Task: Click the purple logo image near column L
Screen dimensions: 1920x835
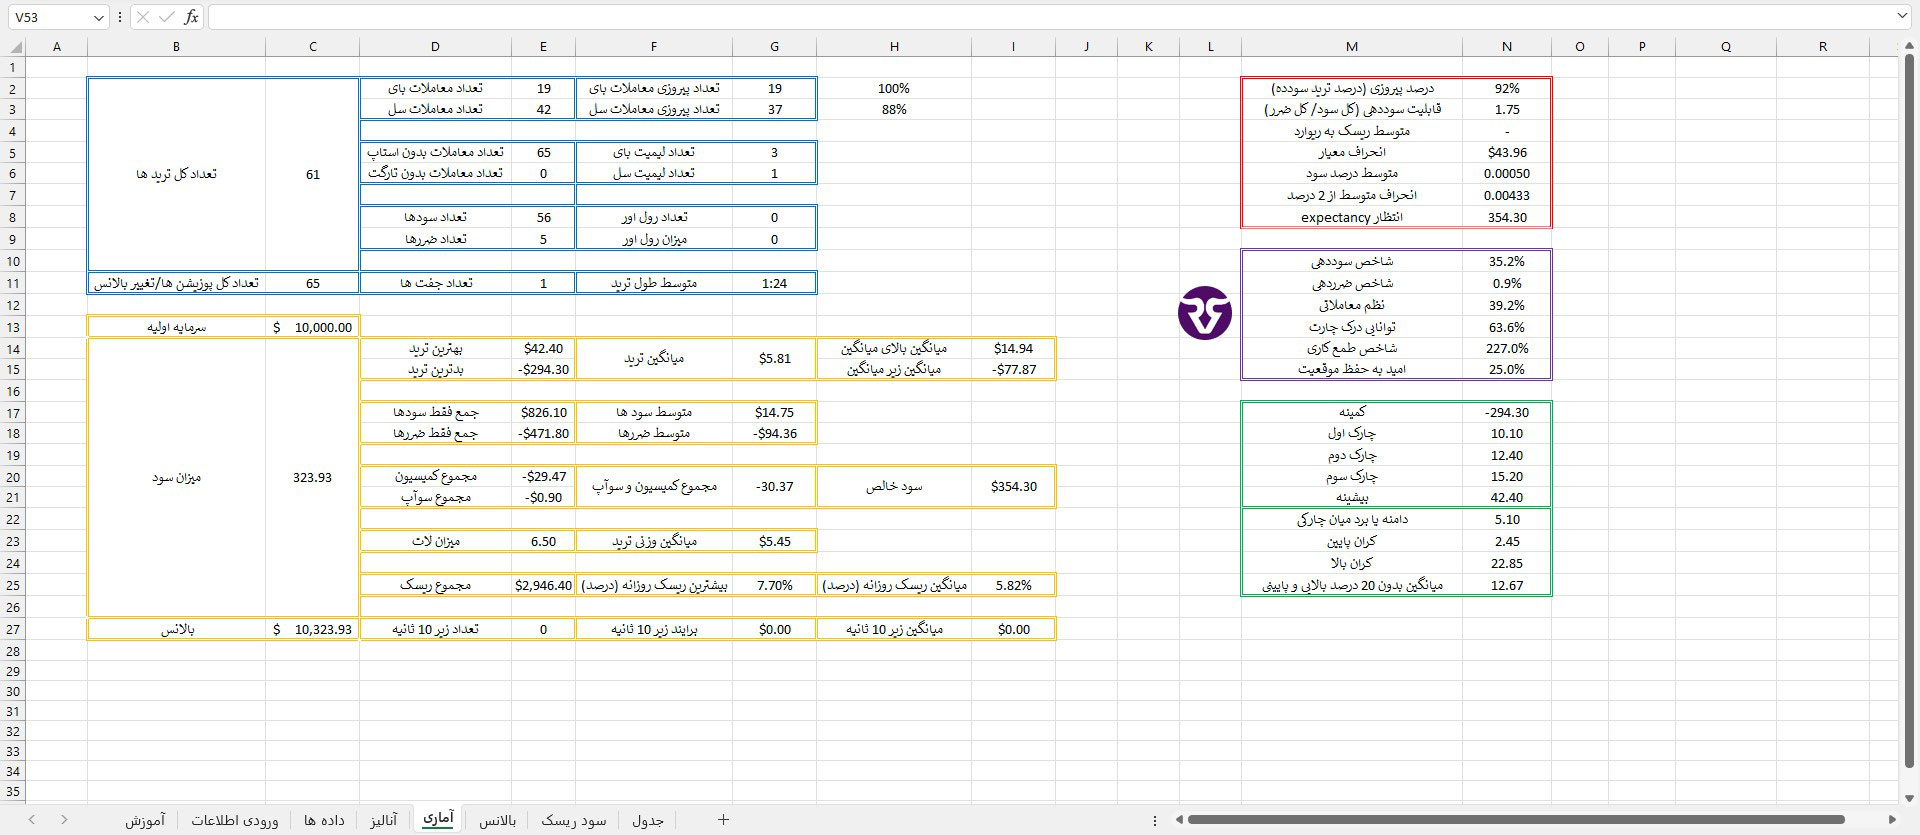Action: (1205, 313)
